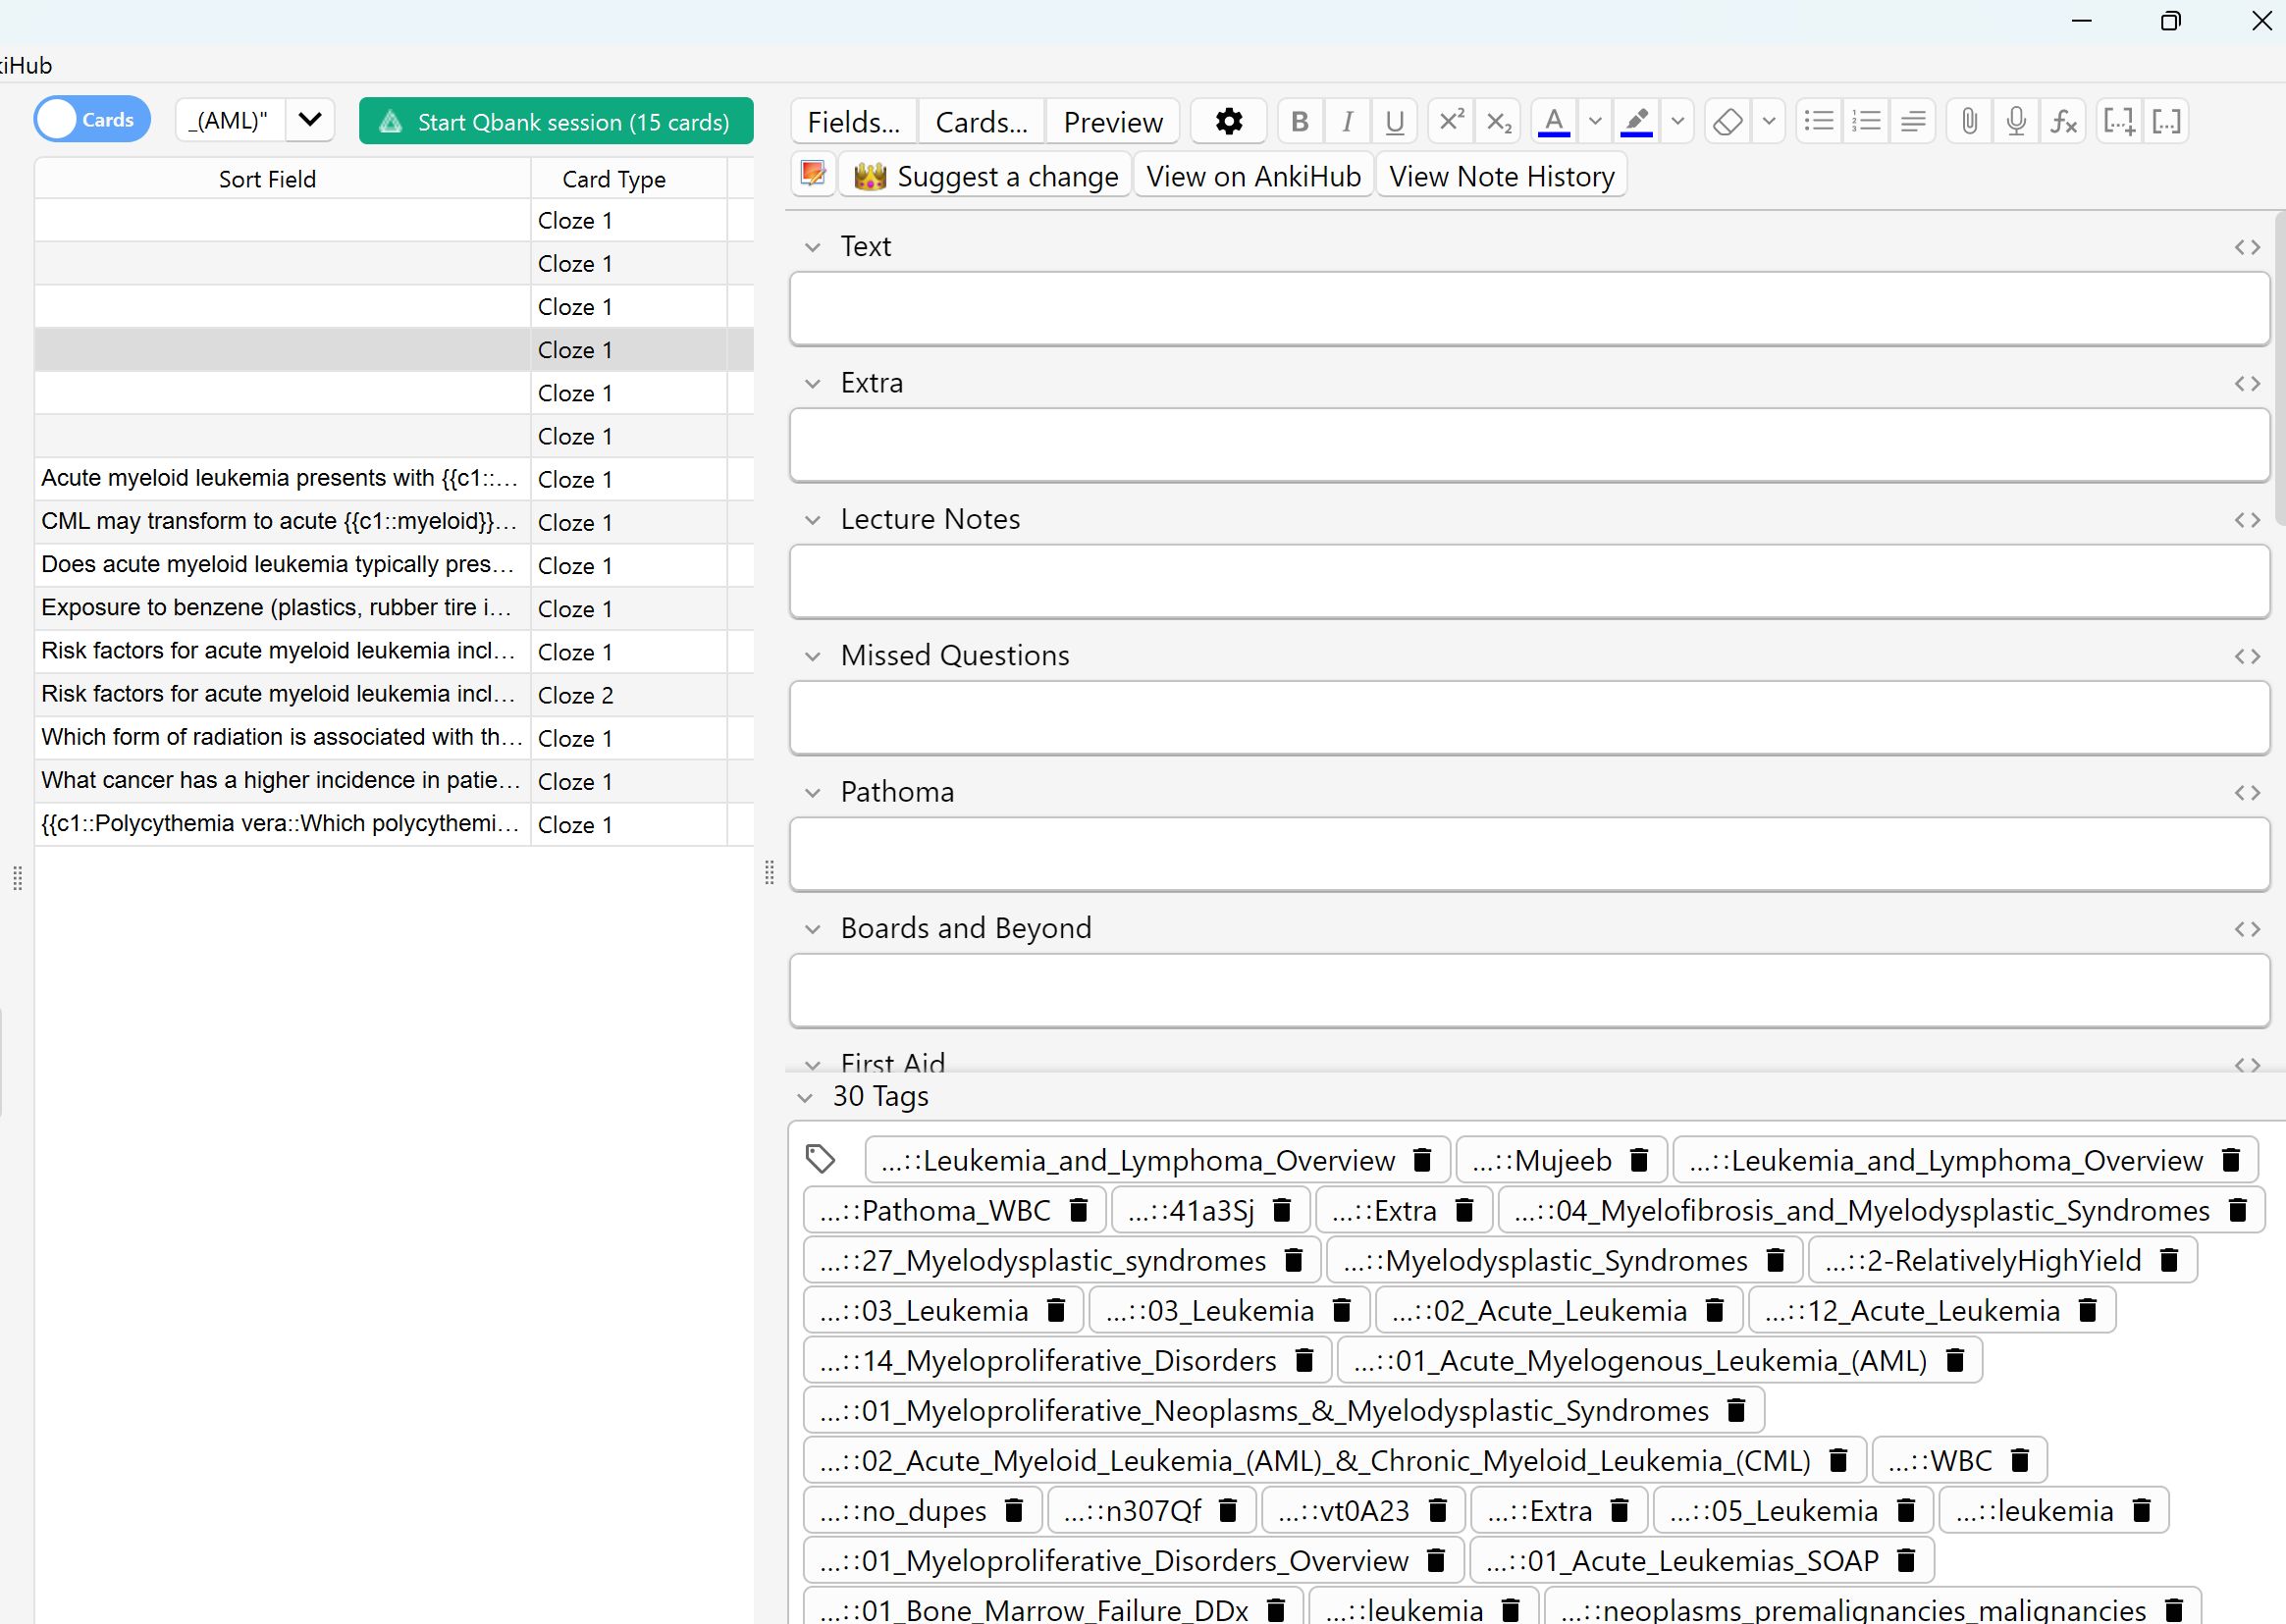Screen dimensions: 2286x1624
Task: Click the eraser remove formatting icon
Action: 1727,122
